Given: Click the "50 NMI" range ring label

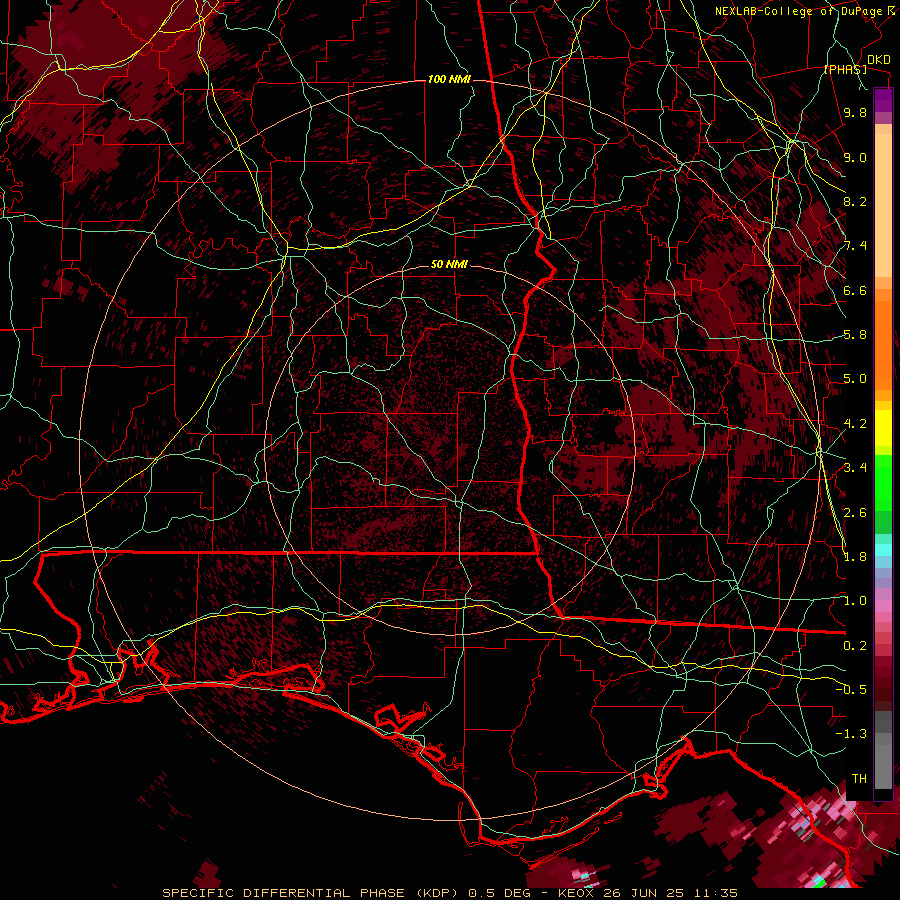Looking at the screenshot, I should (x=449, y=265).
